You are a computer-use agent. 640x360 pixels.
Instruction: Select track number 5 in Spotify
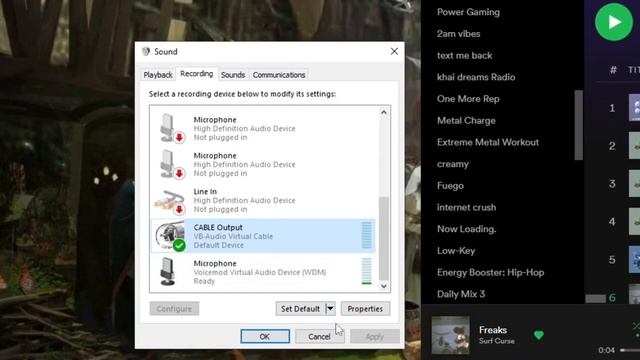(612, 260)
